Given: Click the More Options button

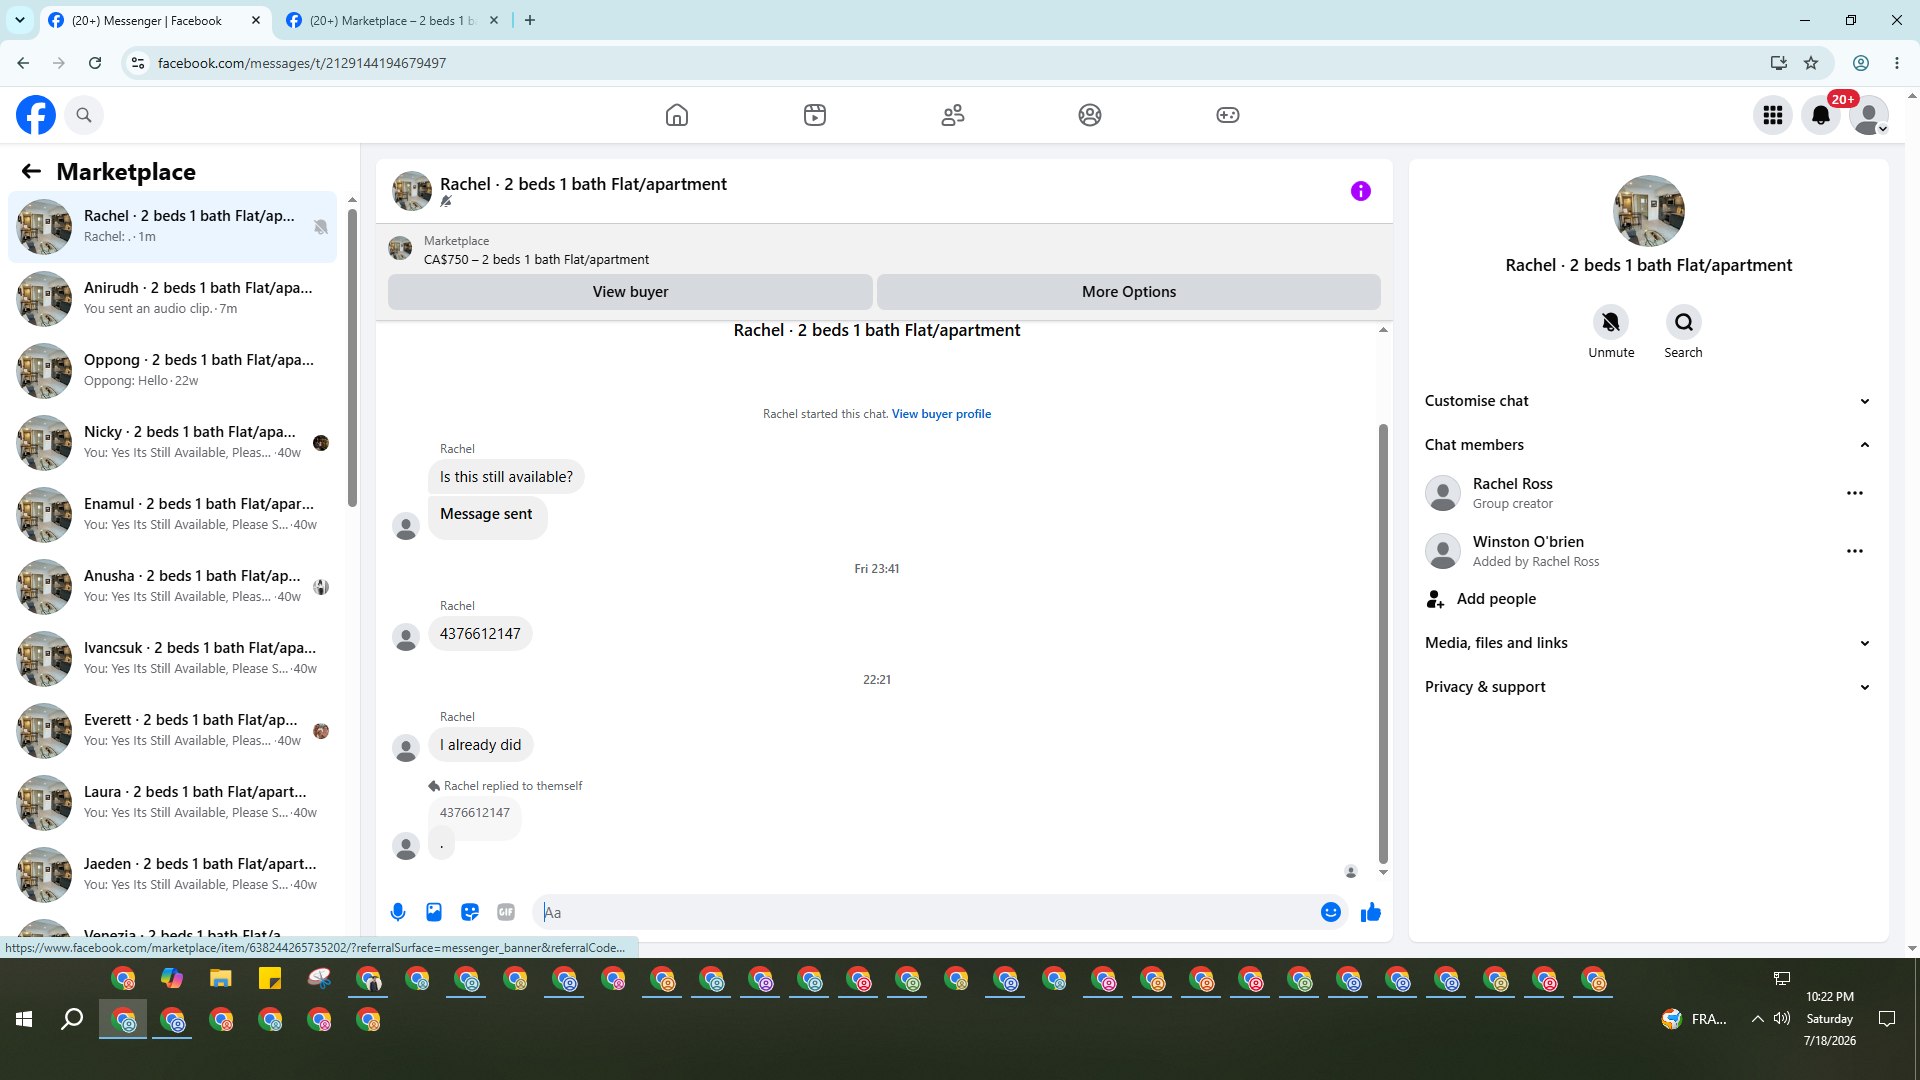Looking at the screenshot, I should coord(1129,292).
